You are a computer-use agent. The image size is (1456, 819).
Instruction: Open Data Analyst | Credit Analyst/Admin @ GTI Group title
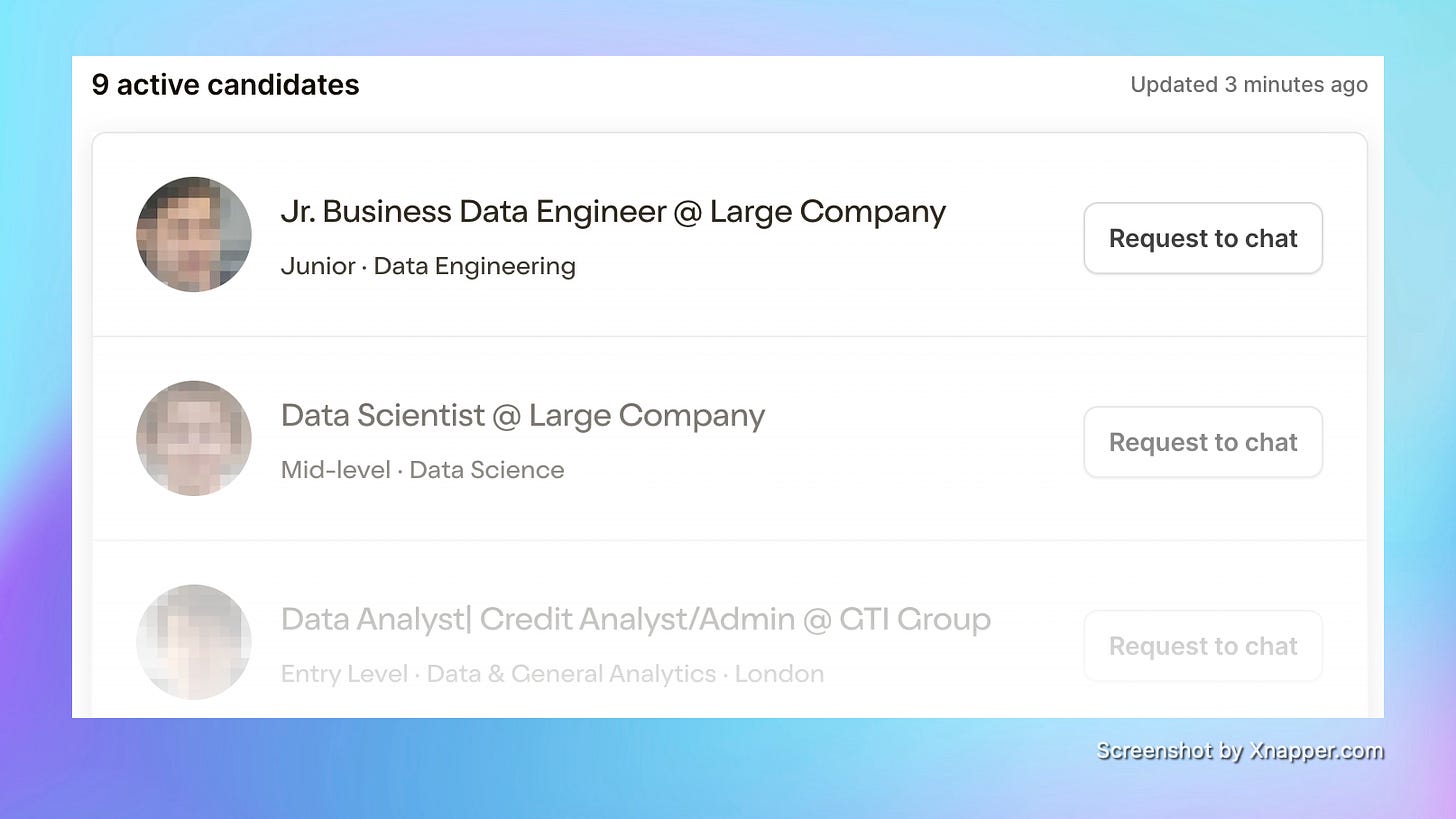[x=636, y=620]
